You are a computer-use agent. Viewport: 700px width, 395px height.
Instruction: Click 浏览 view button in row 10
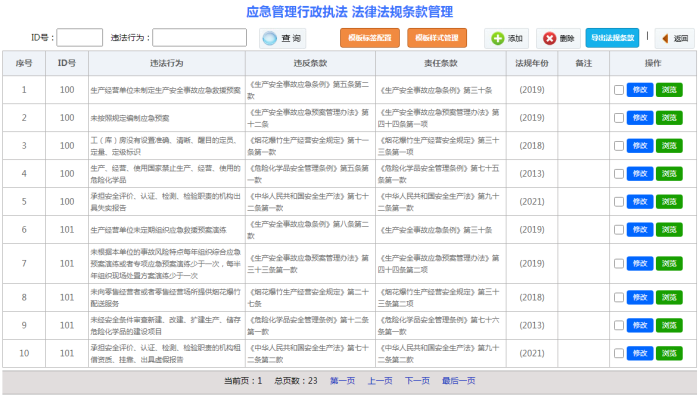[x=669, y=353]
